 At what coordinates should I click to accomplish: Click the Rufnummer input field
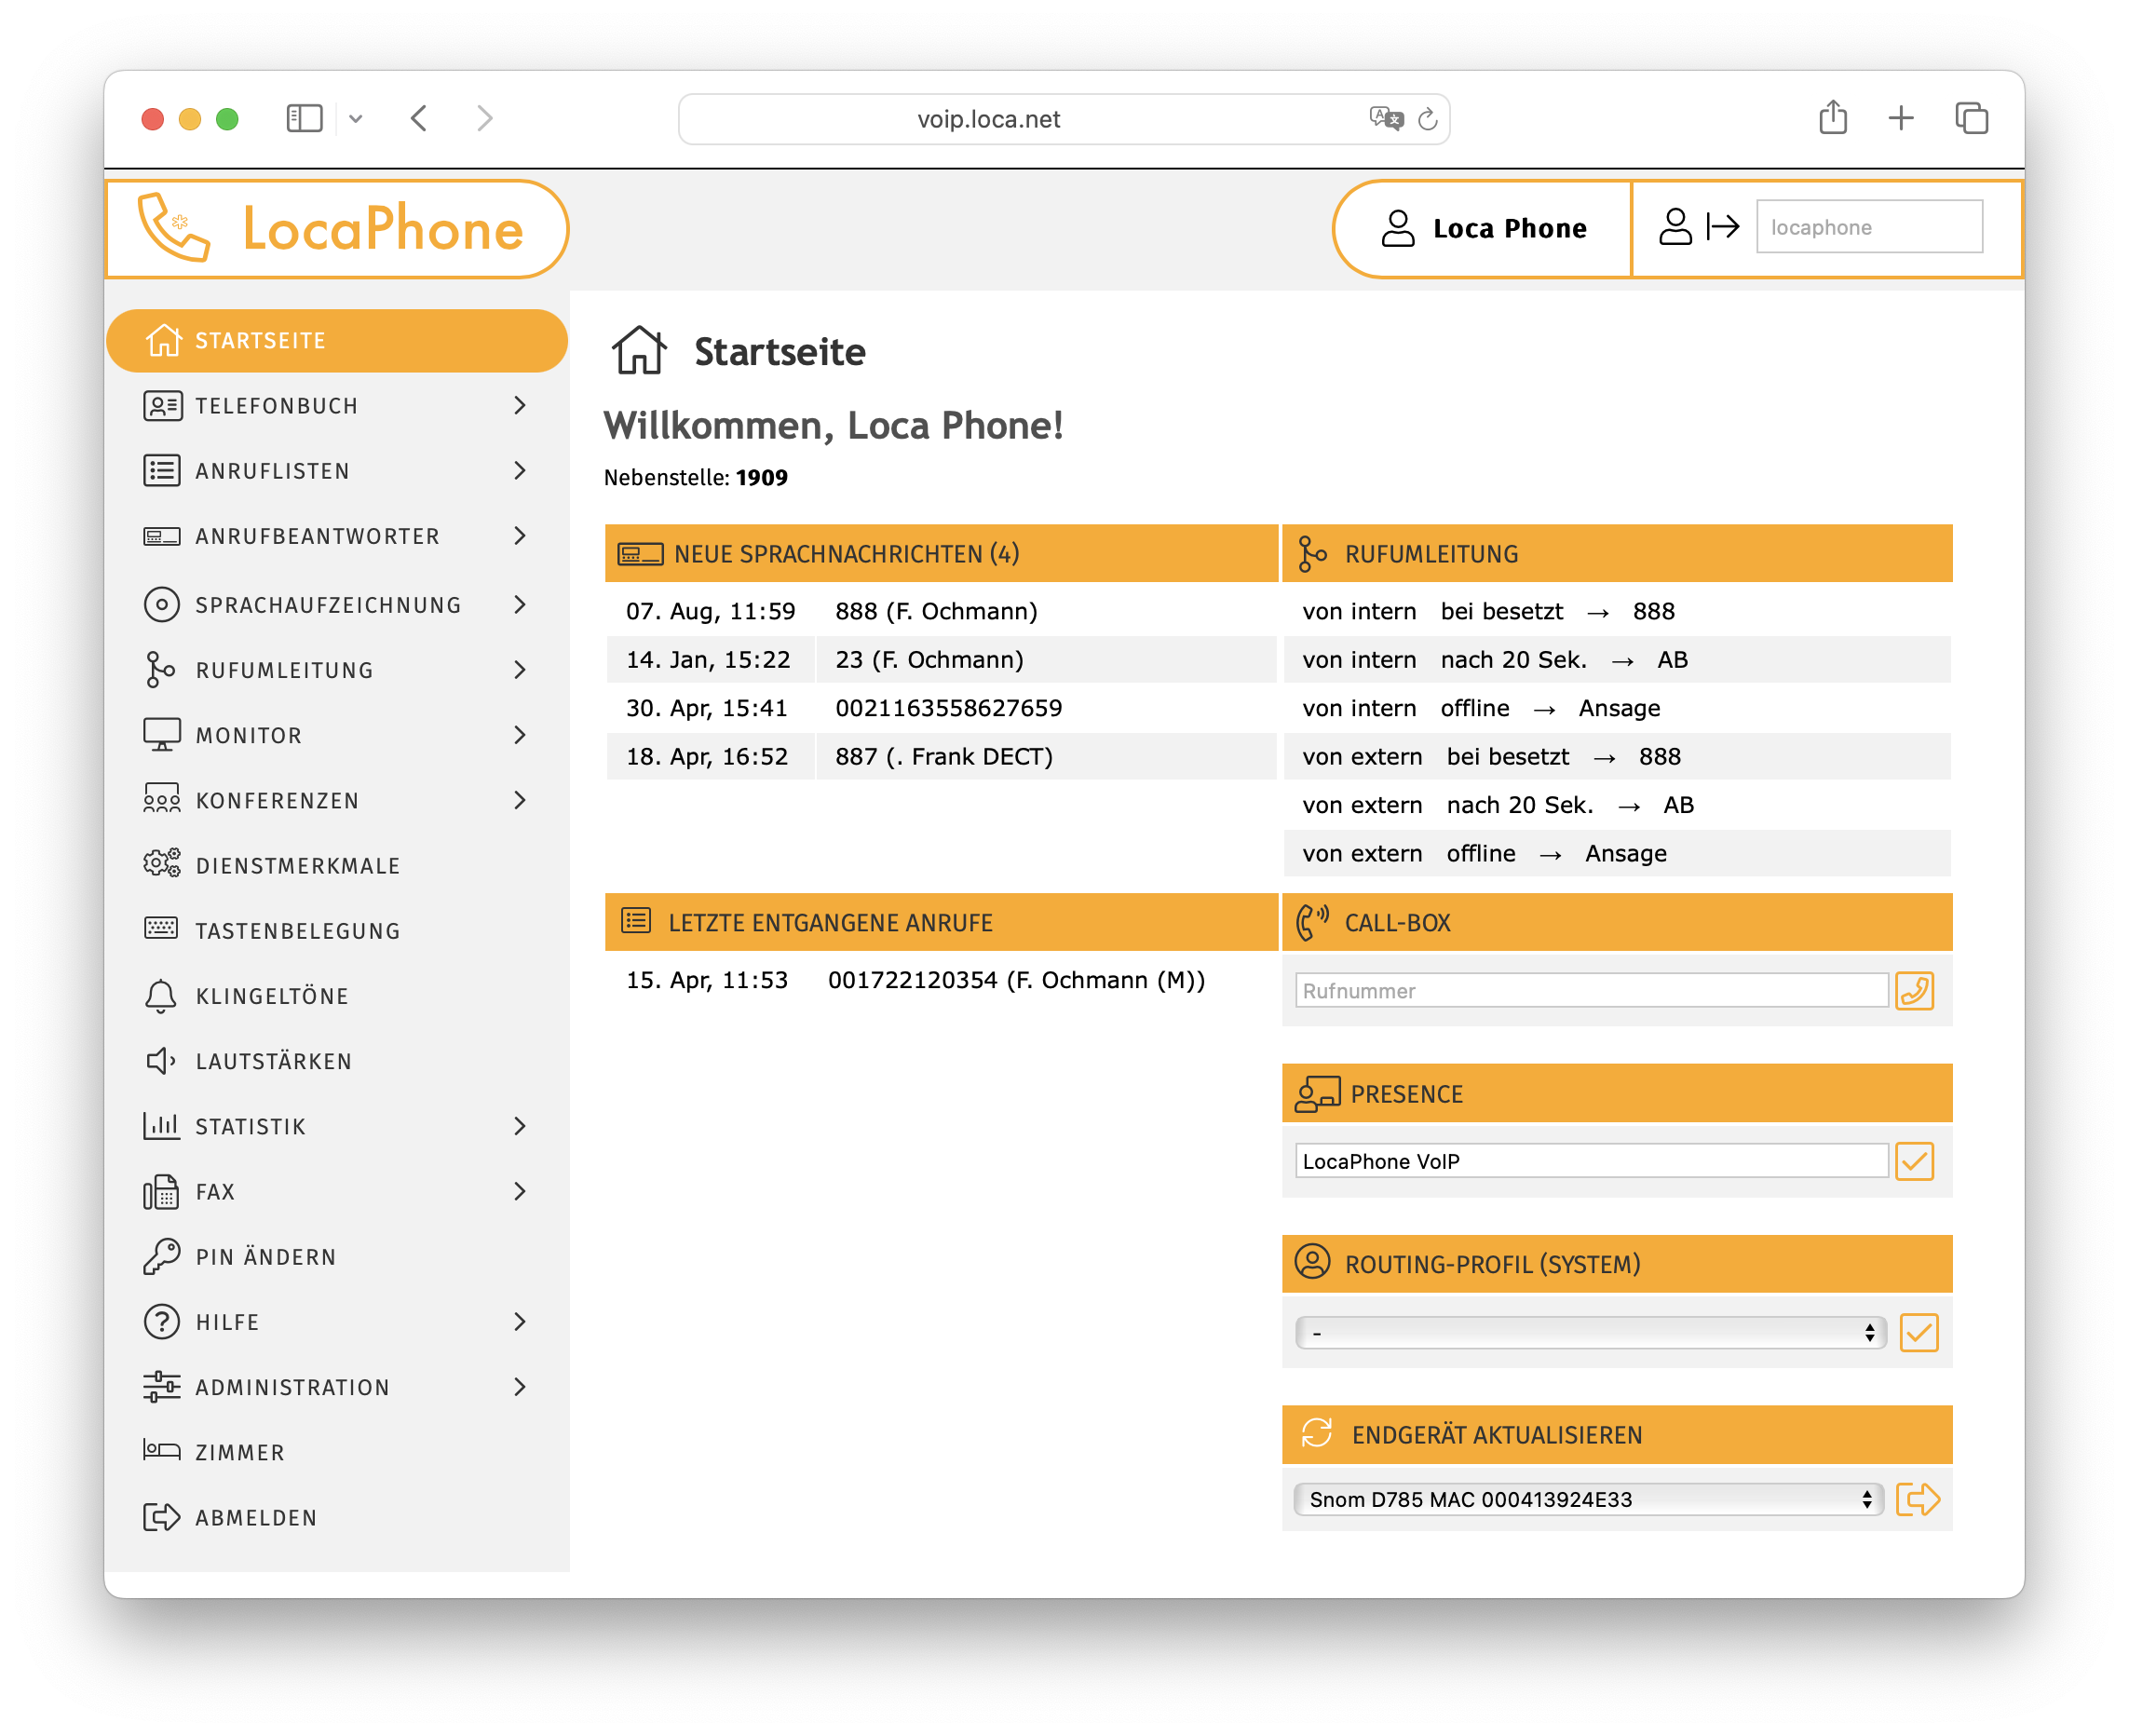(1590, 991)
